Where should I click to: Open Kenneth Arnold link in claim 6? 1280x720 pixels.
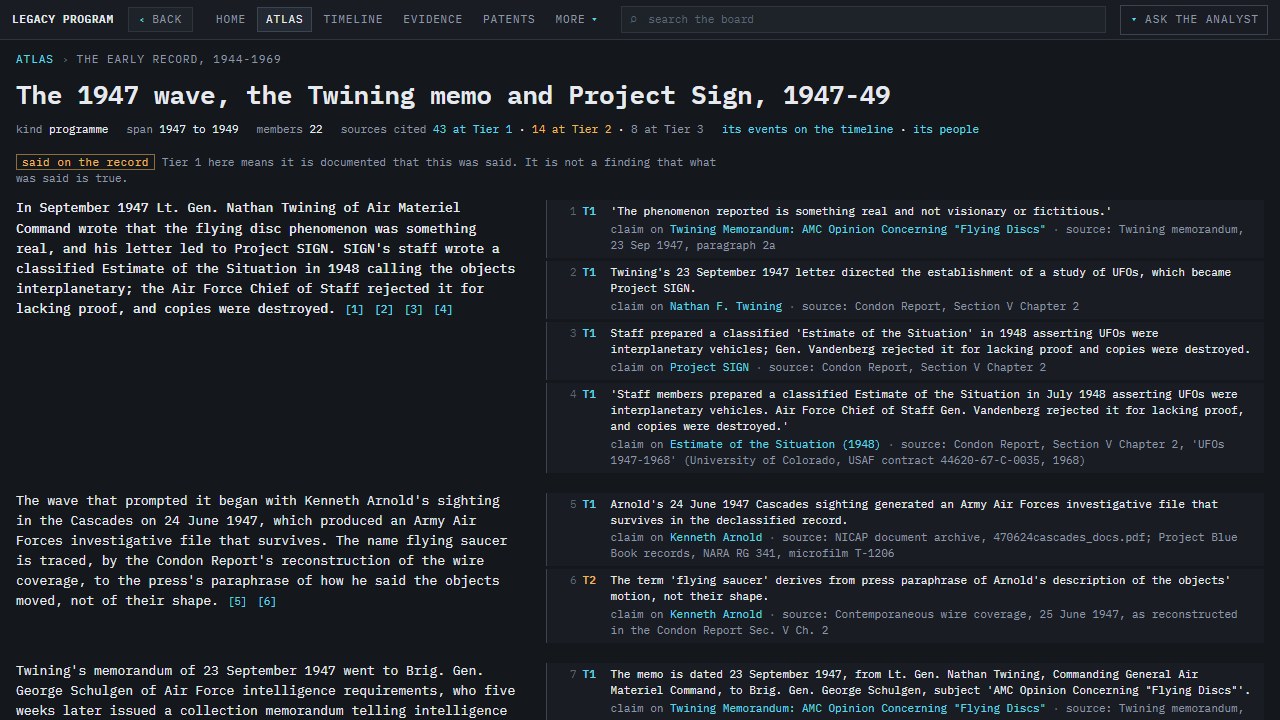[x=716, y=614]
